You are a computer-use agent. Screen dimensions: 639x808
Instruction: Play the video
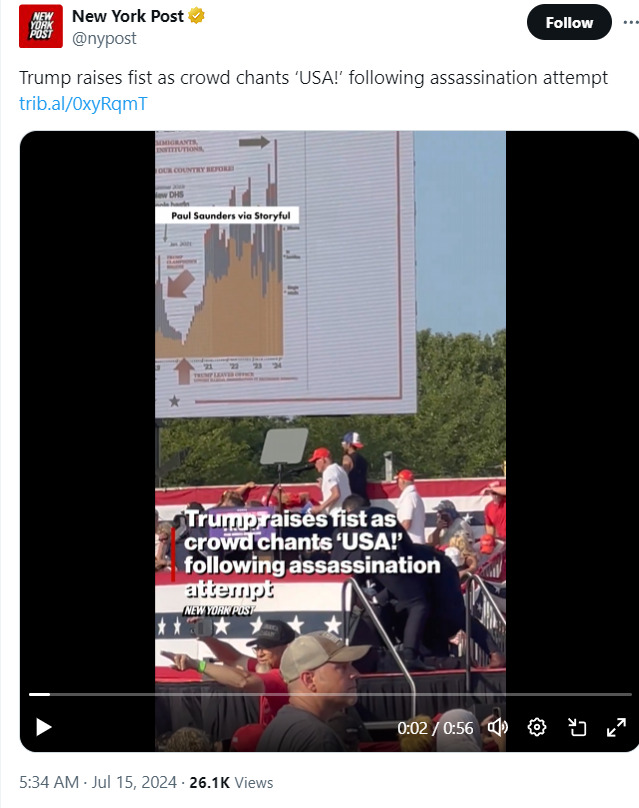point(44,727)
